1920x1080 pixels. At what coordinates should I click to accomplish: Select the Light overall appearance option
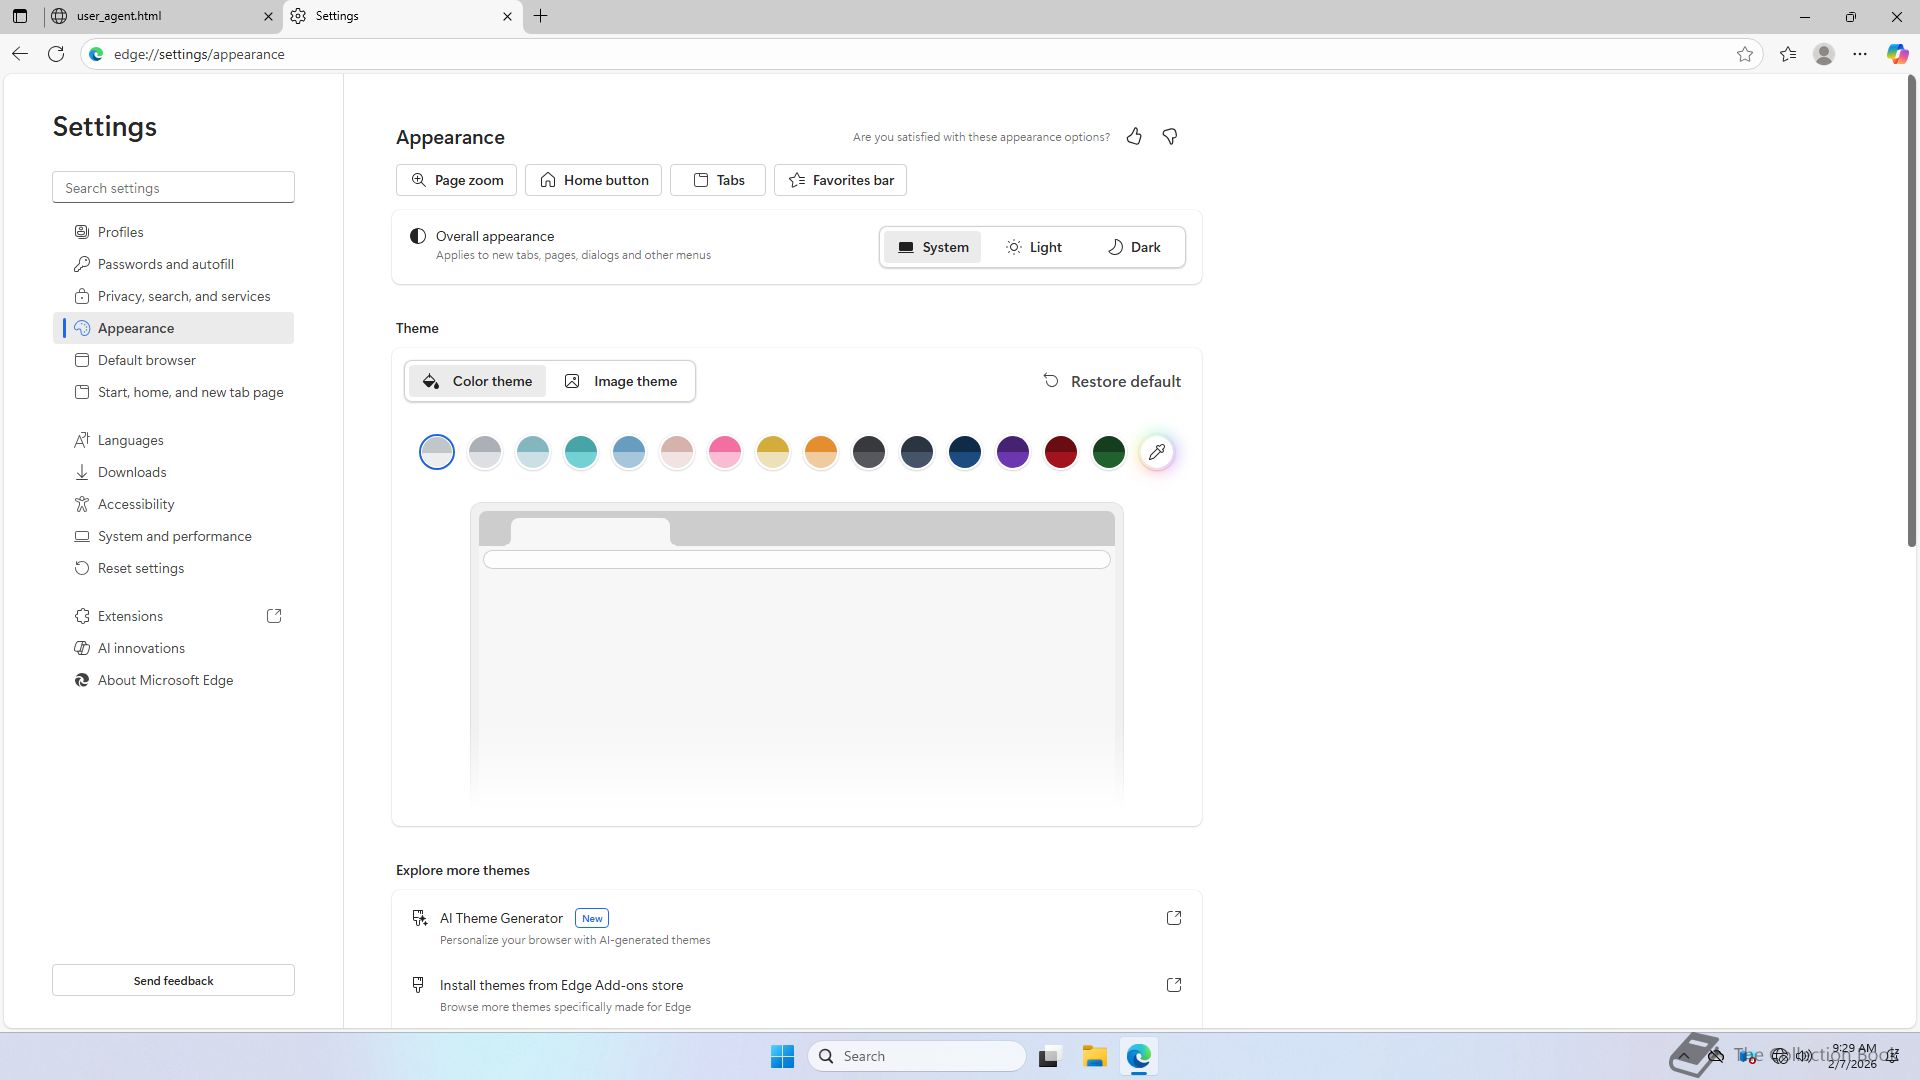1034,247
